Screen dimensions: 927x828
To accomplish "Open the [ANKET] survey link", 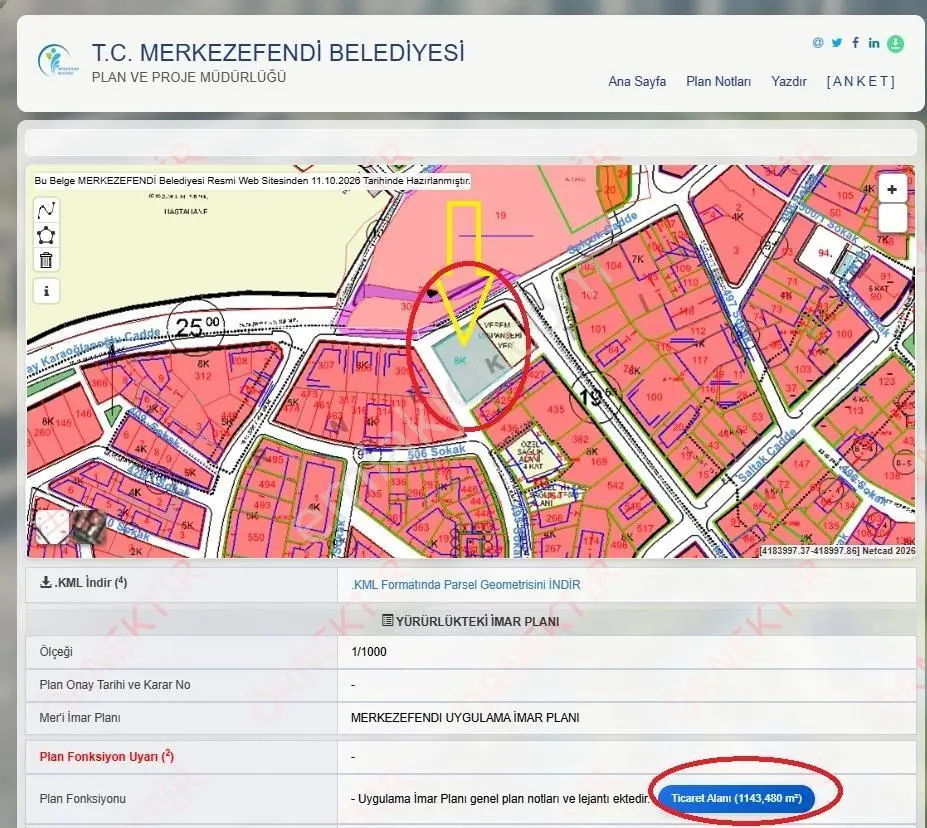I will click(x=861, y=82).
